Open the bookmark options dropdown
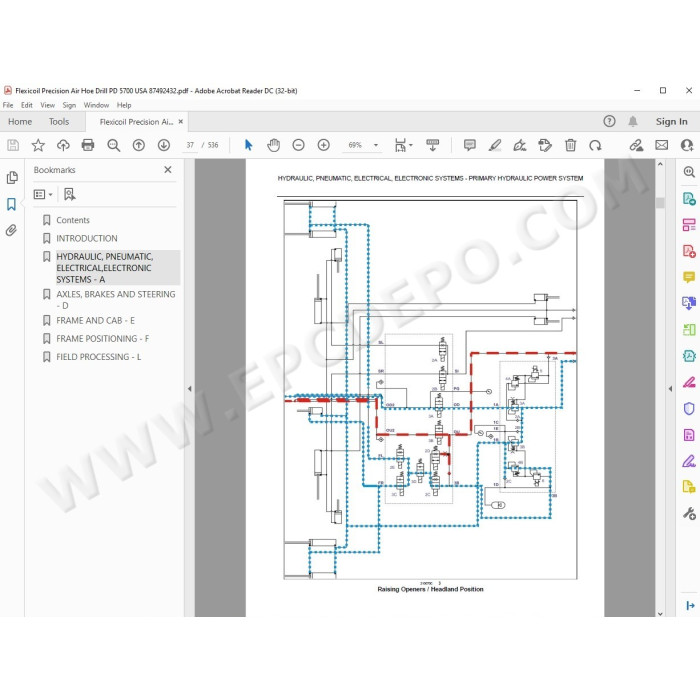The width and height of the screenshot is (700, 700). 43,195
